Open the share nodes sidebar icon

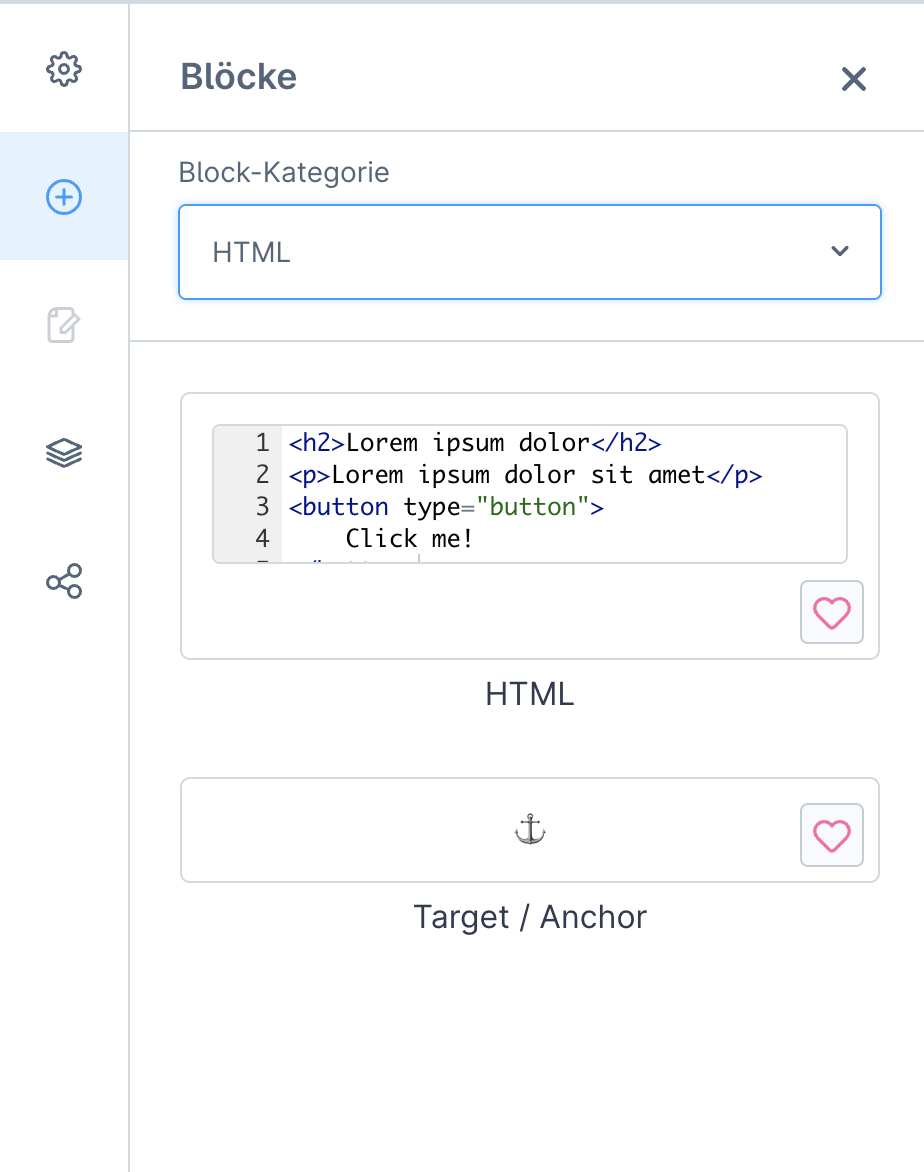pos(64,581)
